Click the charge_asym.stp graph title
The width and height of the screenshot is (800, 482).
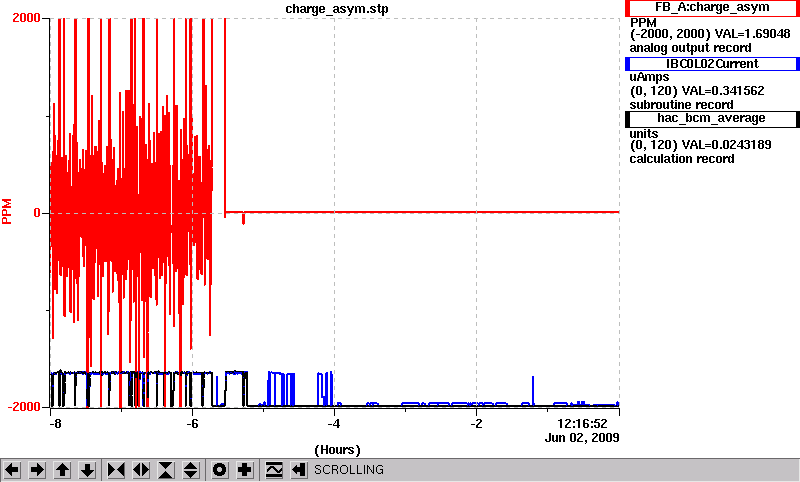(337, 9)
